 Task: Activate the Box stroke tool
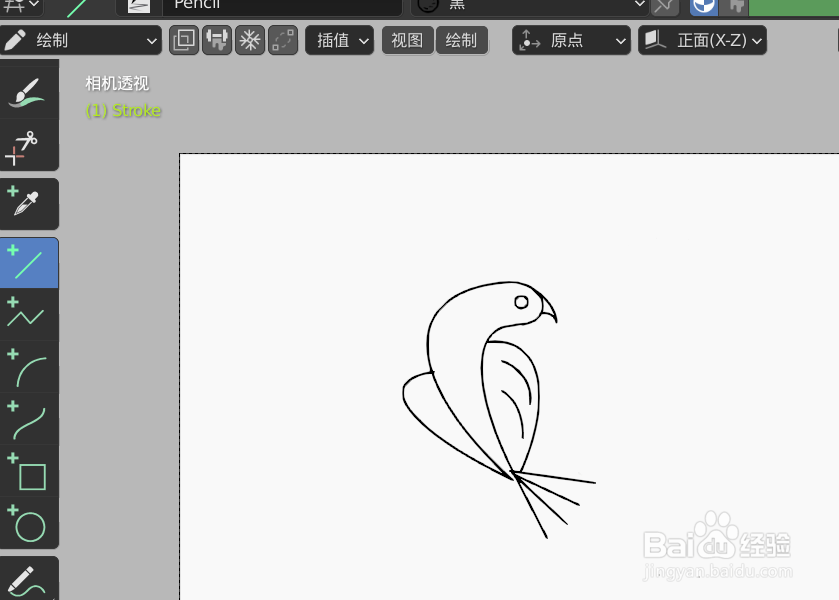pos(29,475)
